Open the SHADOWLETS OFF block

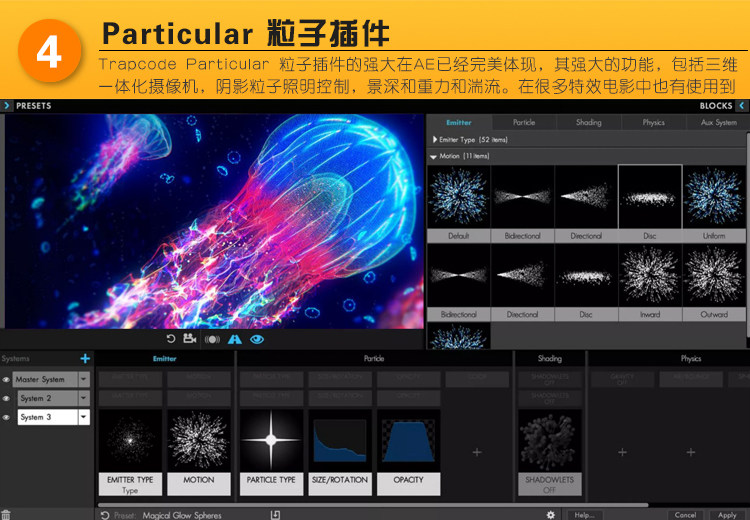[550, 452]
